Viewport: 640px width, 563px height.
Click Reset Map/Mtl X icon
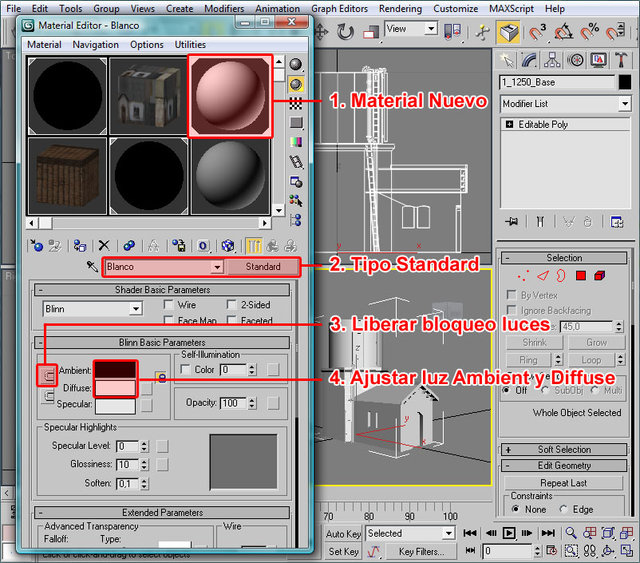104,245
